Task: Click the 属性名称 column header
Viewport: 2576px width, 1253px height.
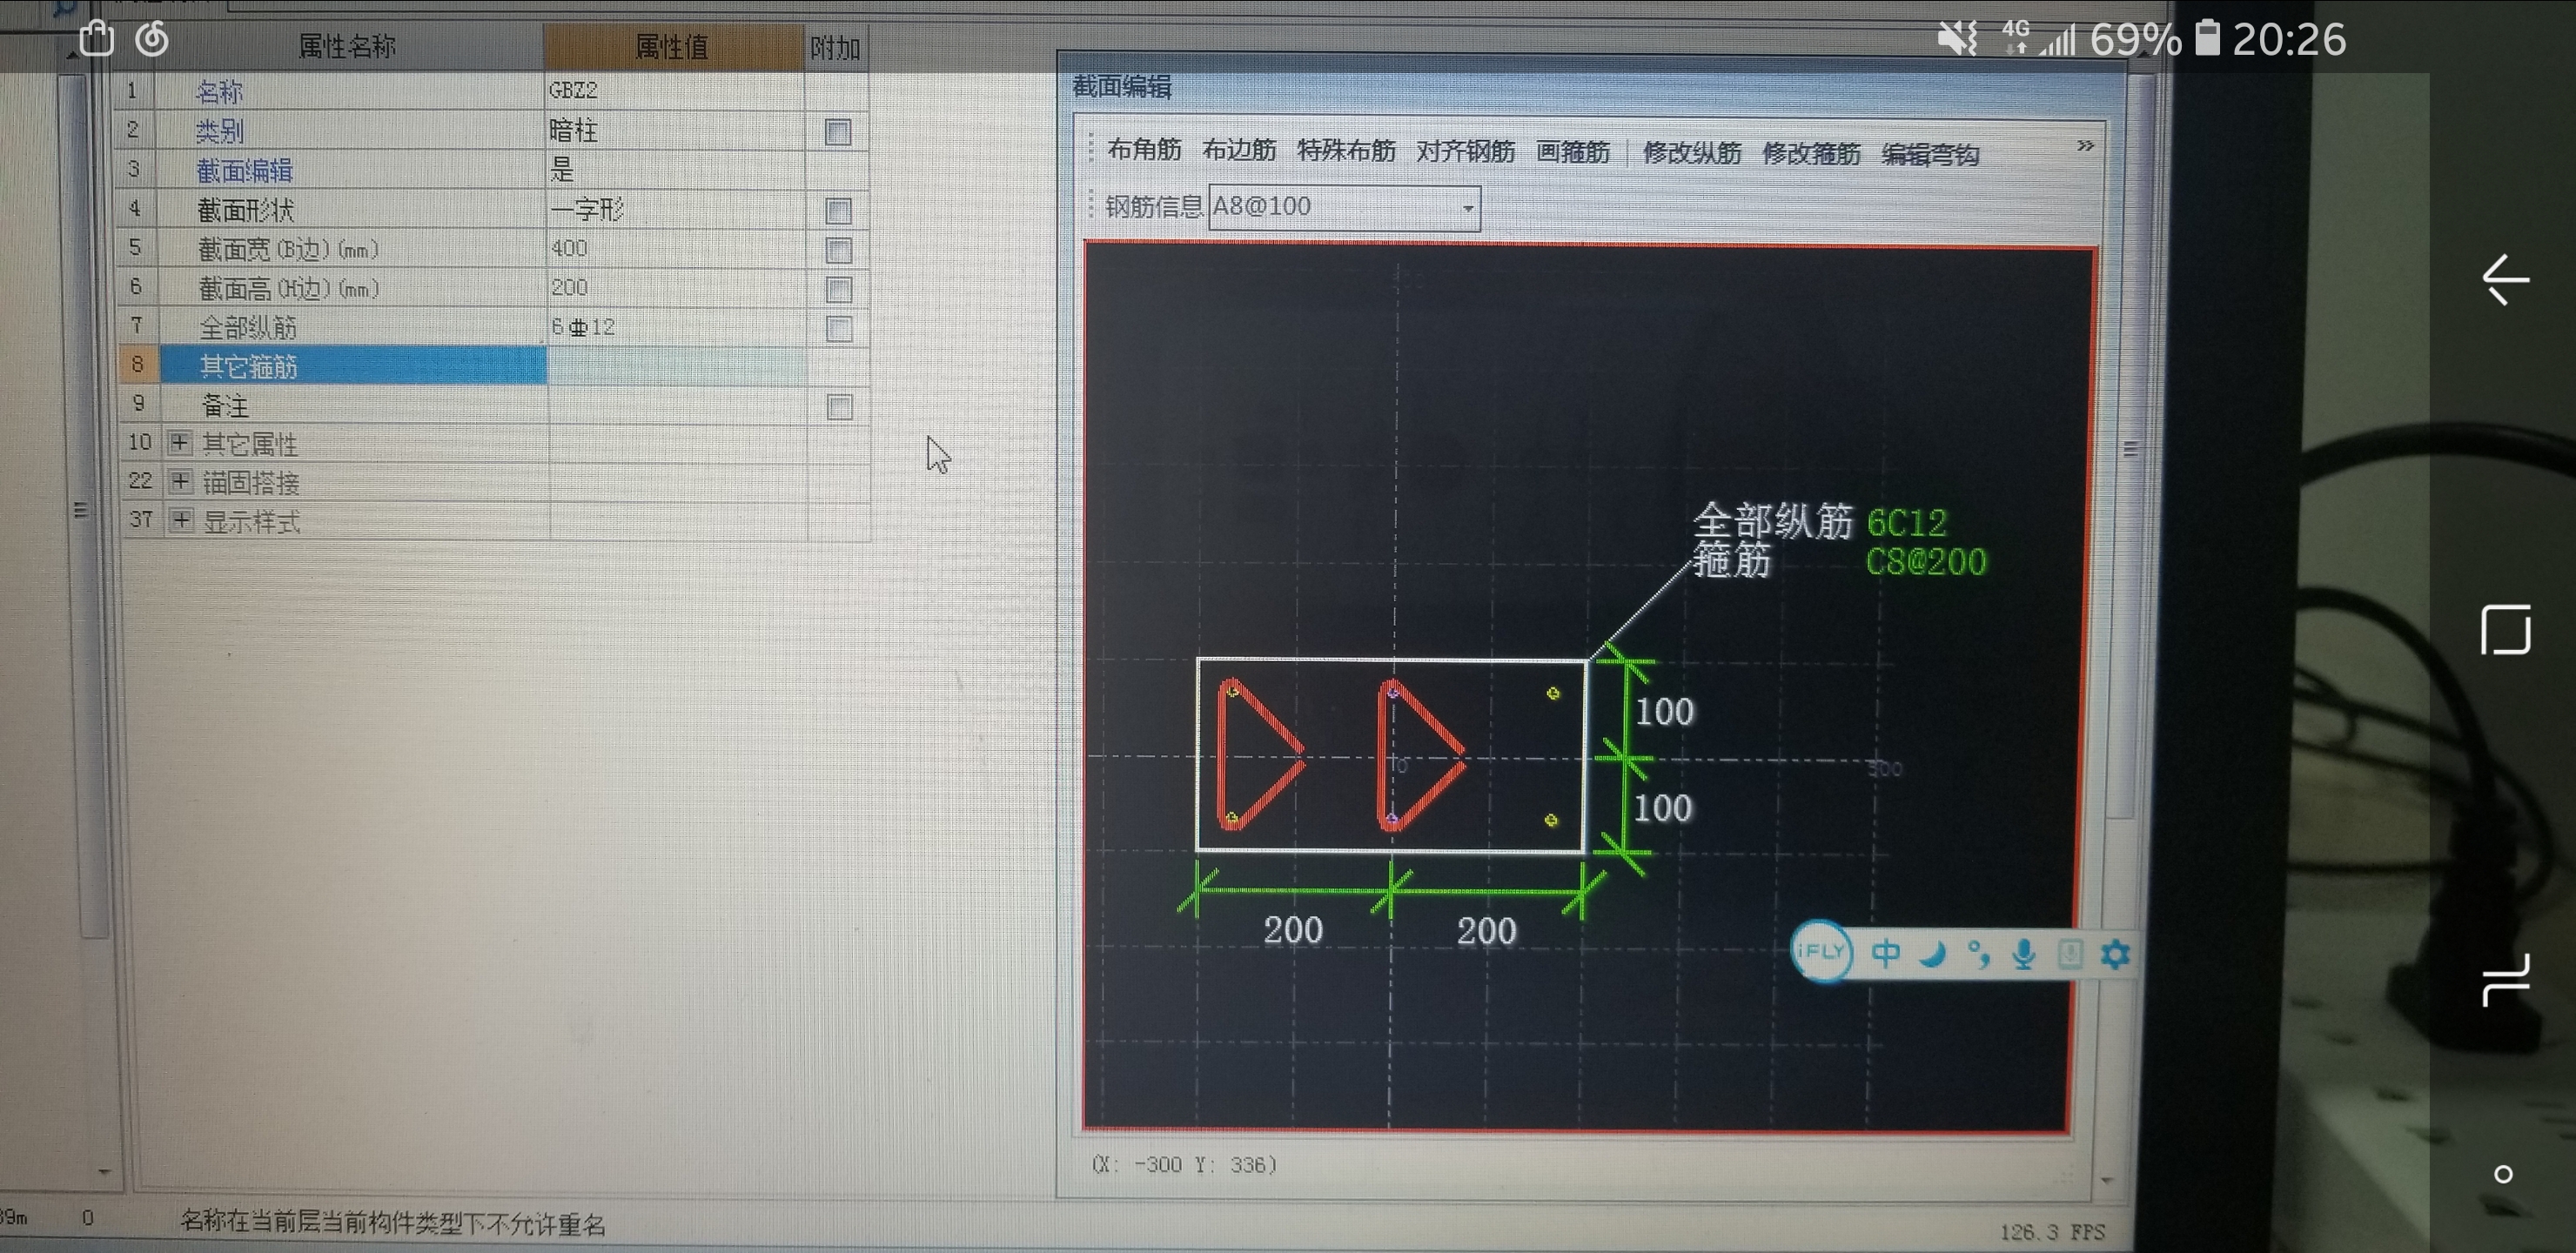Action: point(346,46)
